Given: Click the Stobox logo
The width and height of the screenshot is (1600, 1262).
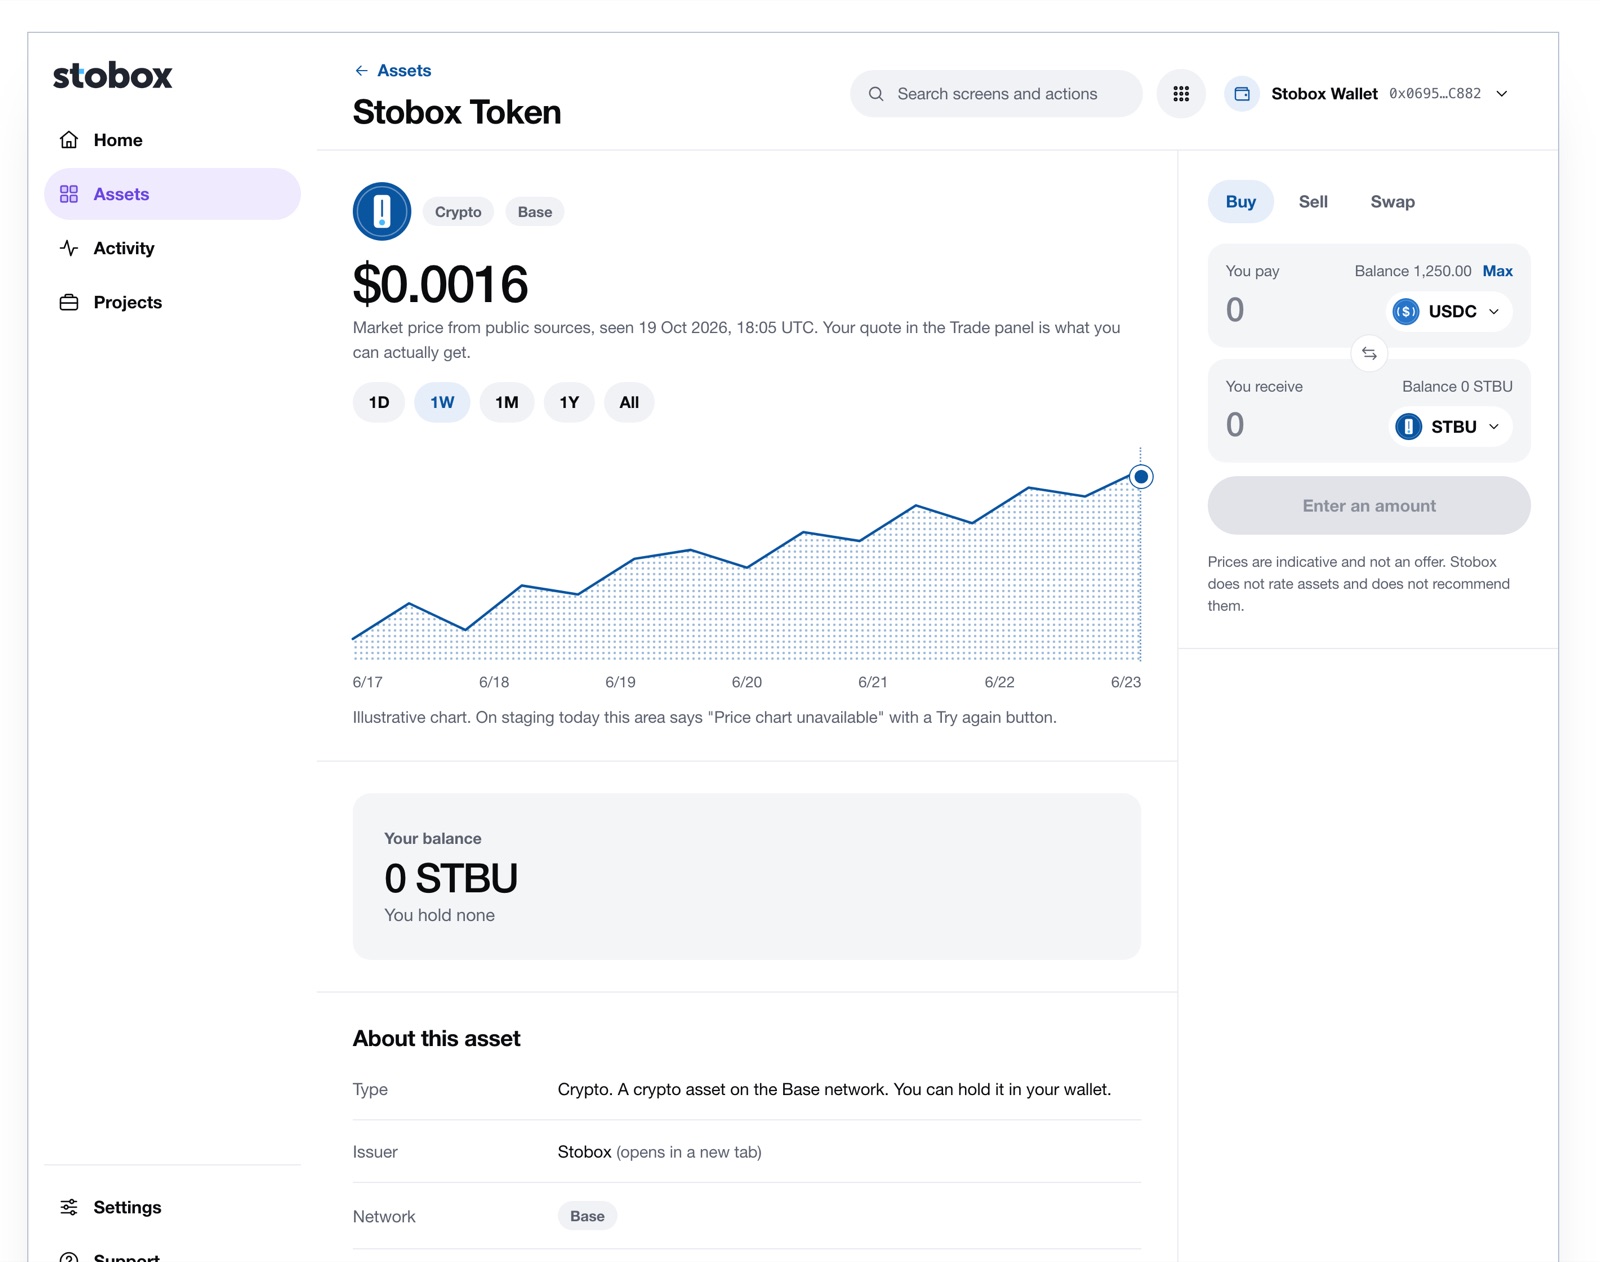Looking at the screenshot, I should coord(112,76).
